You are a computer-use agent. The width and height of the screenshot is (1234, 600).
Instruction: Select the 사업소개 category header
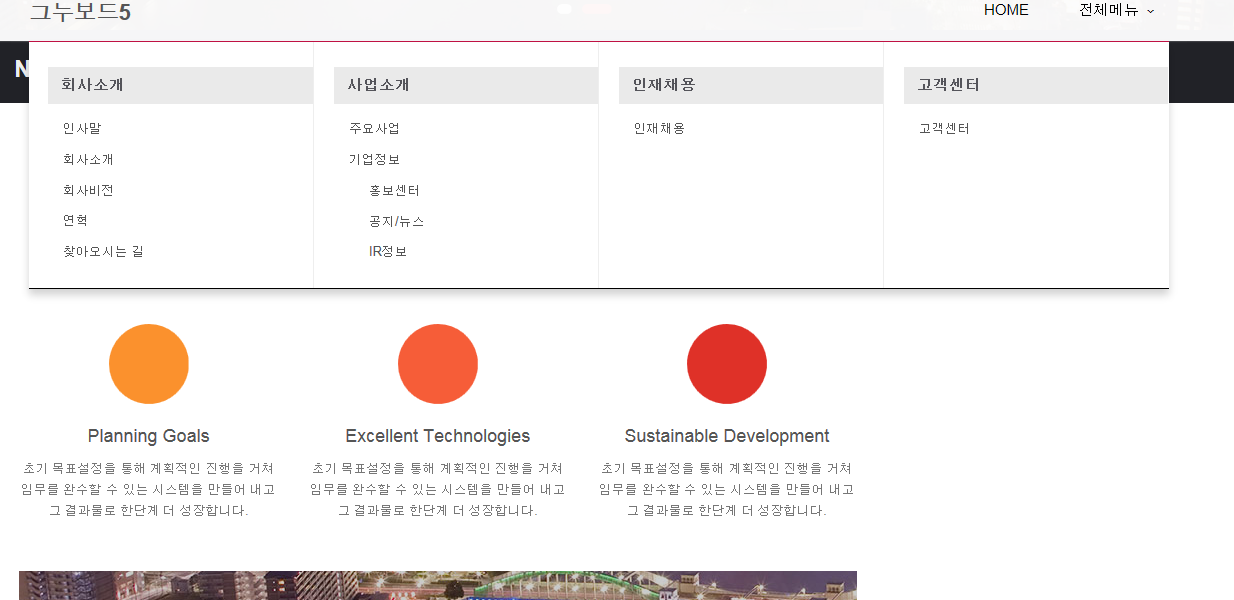pyautogui.click(x=466, y=85)
